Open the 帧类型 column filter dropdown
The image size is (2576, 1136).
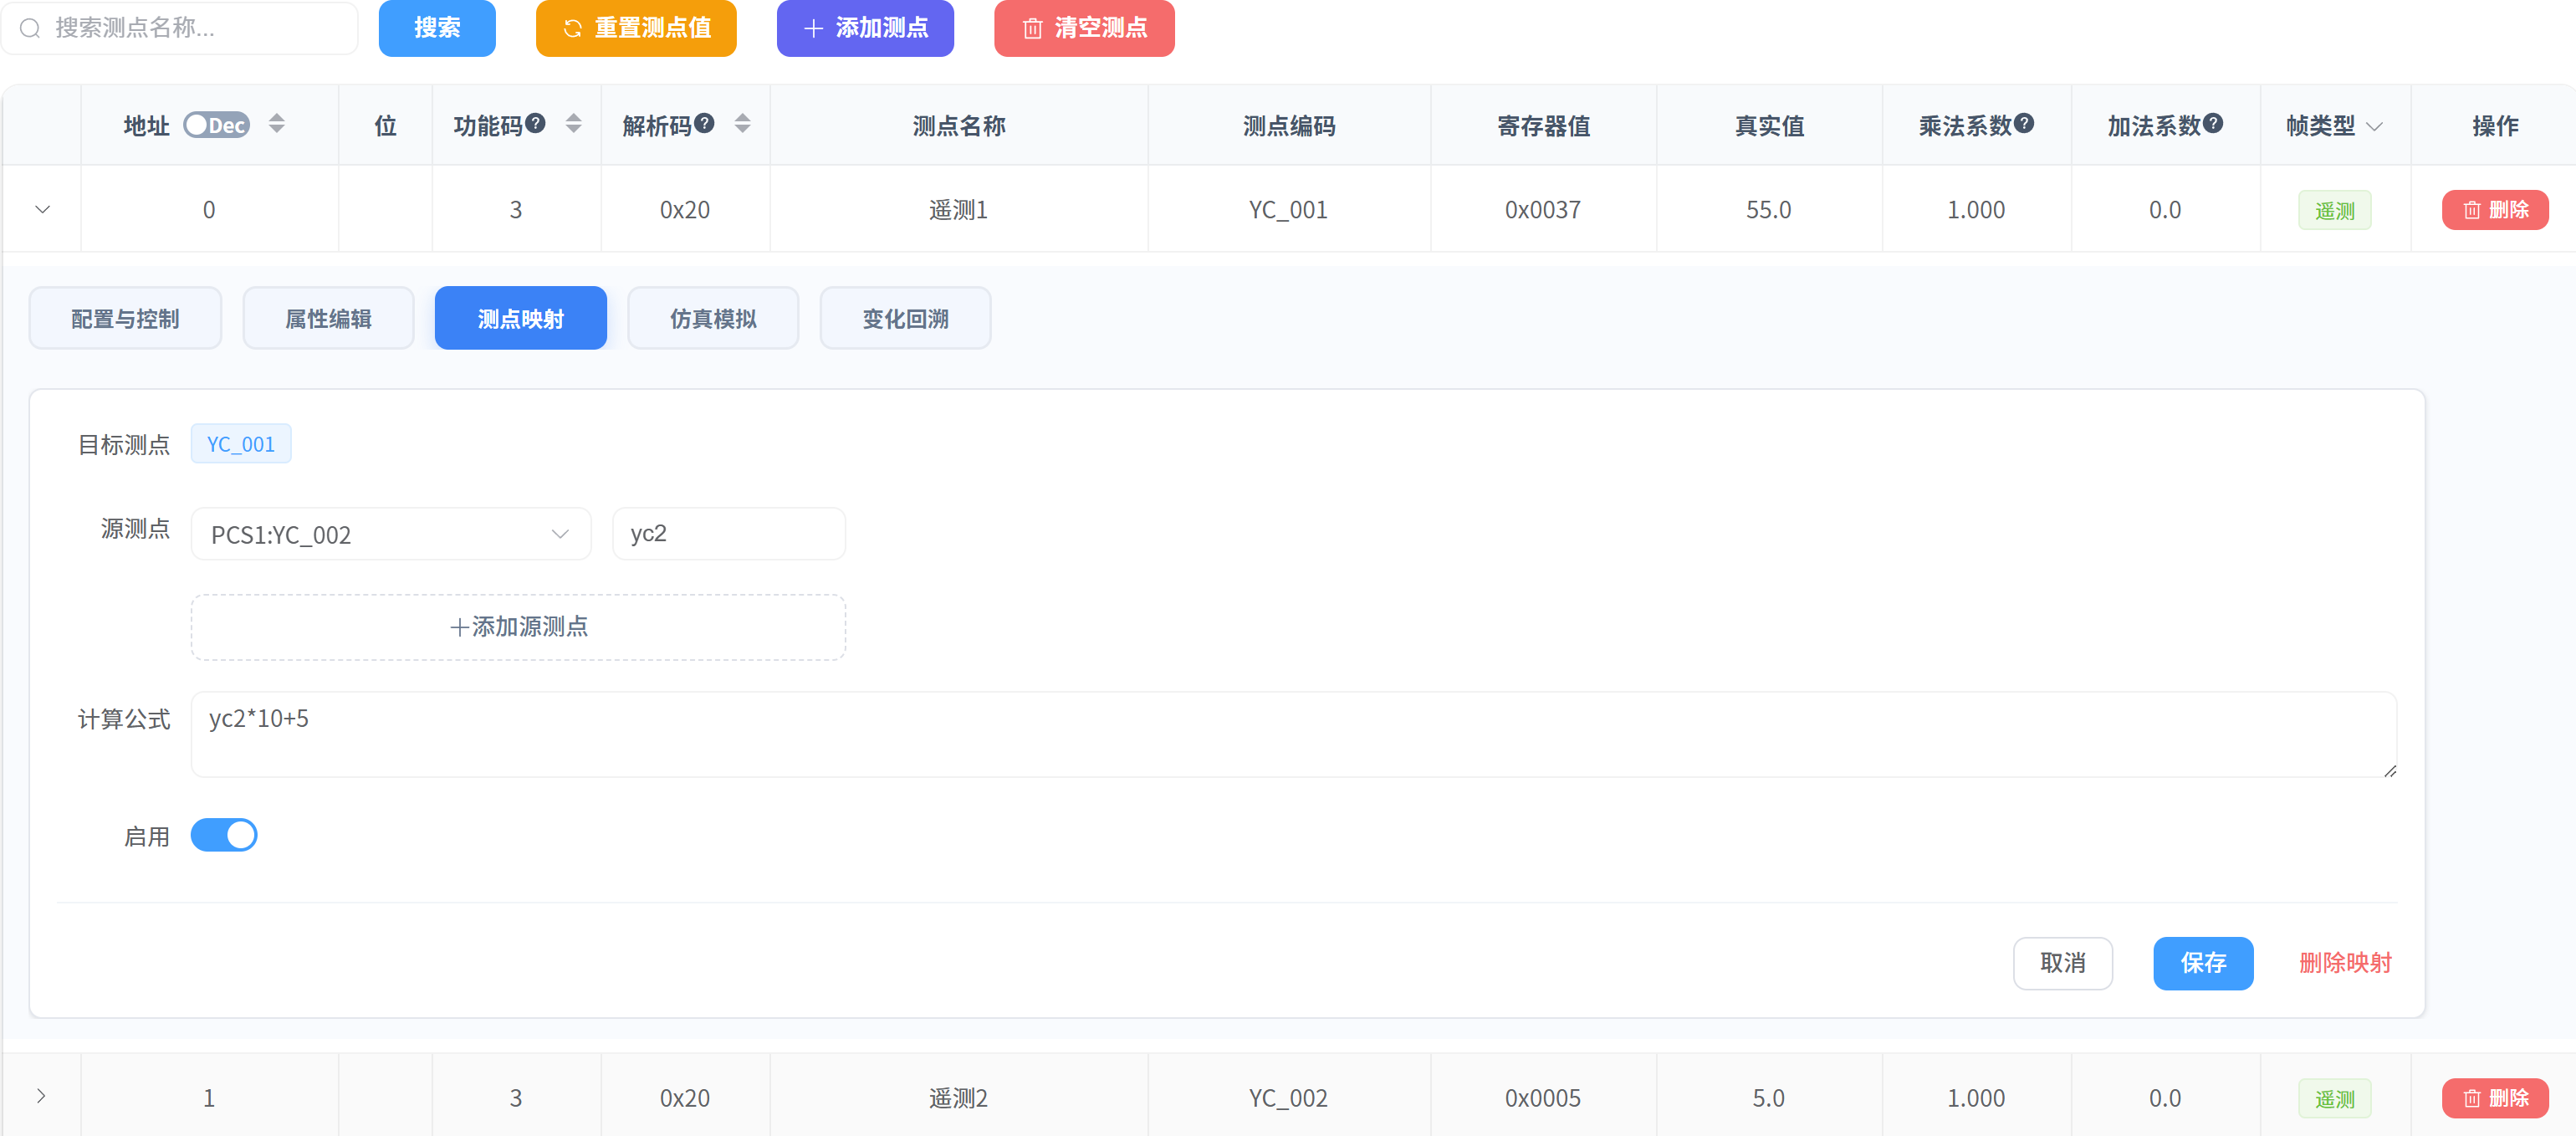click(2375, 126)
